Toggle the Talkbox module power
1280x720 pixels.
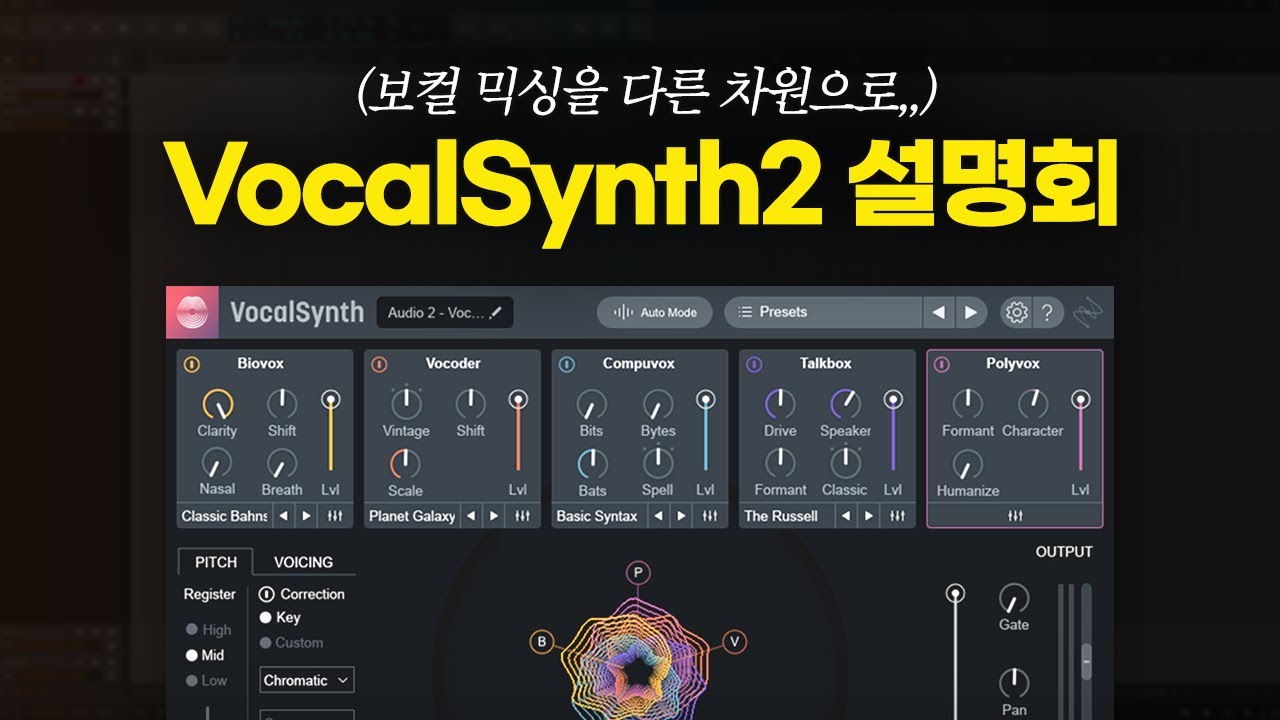(x=754, y=364)
